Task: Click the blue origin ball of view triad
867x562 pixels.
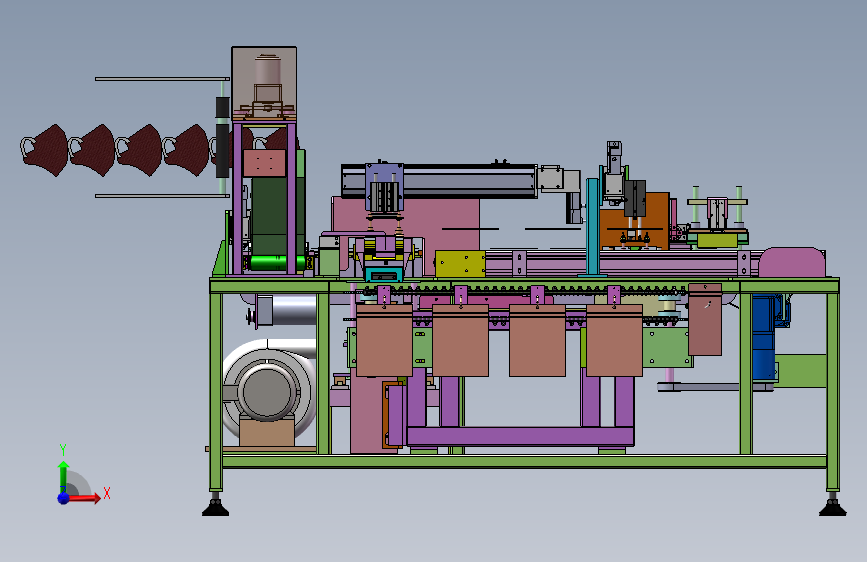Action: pyautogui.click(x=64, y=498)
